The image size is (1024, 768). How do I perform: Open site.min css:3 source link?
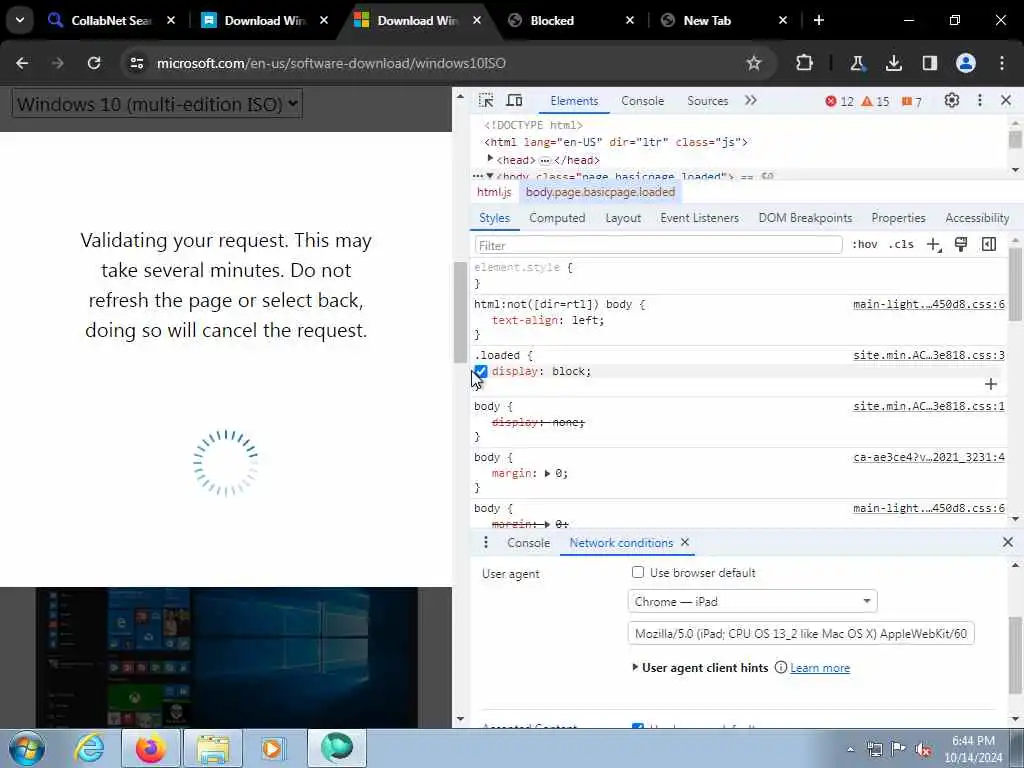coord(929,355)
